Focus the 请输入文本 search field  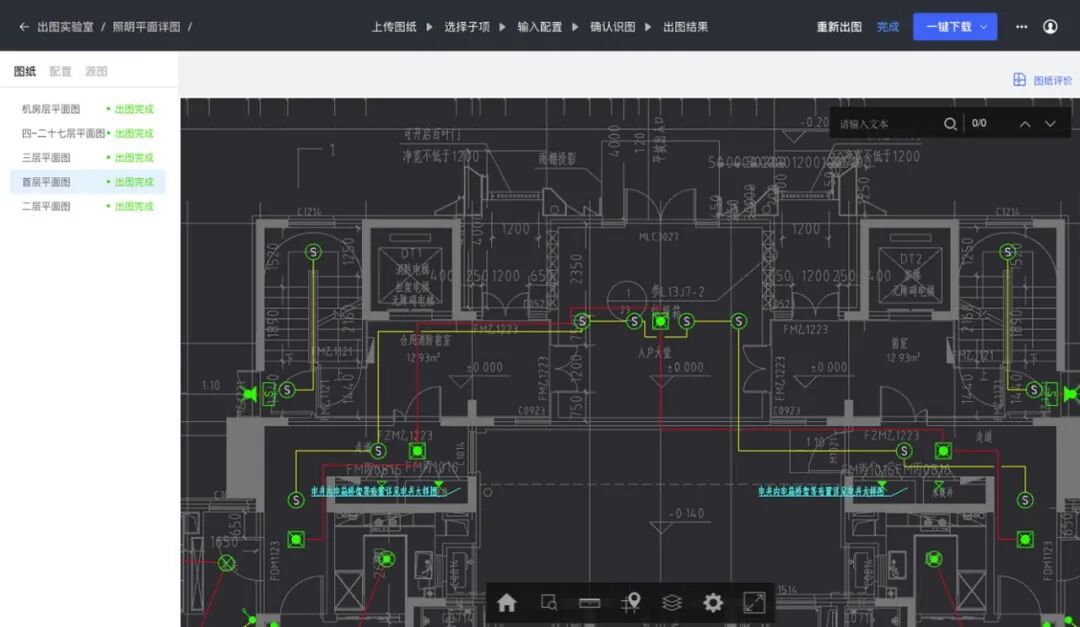pyautogui.click(x=887, y=124)
